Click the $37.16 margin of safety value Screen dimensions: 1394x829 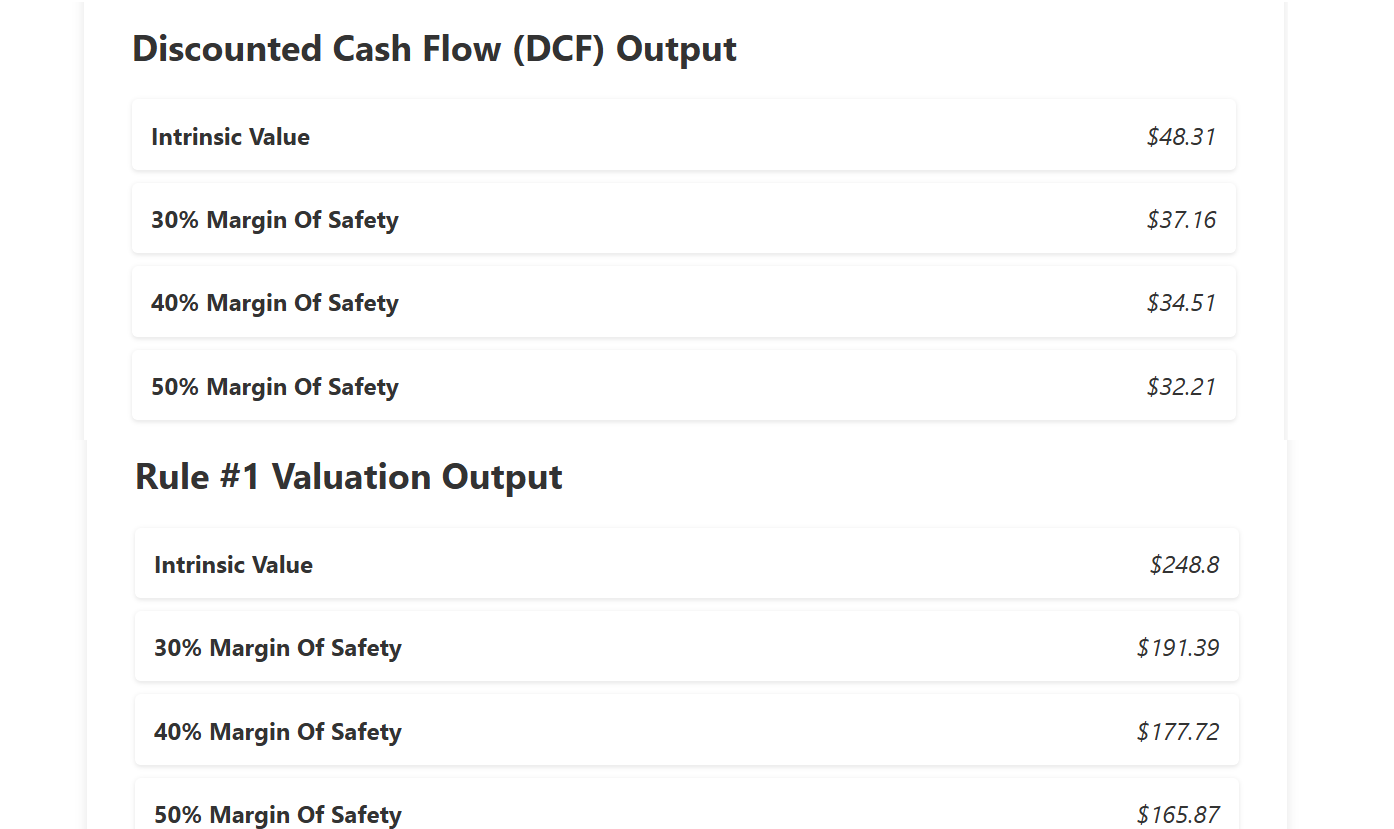click(x=1181, y=220)
